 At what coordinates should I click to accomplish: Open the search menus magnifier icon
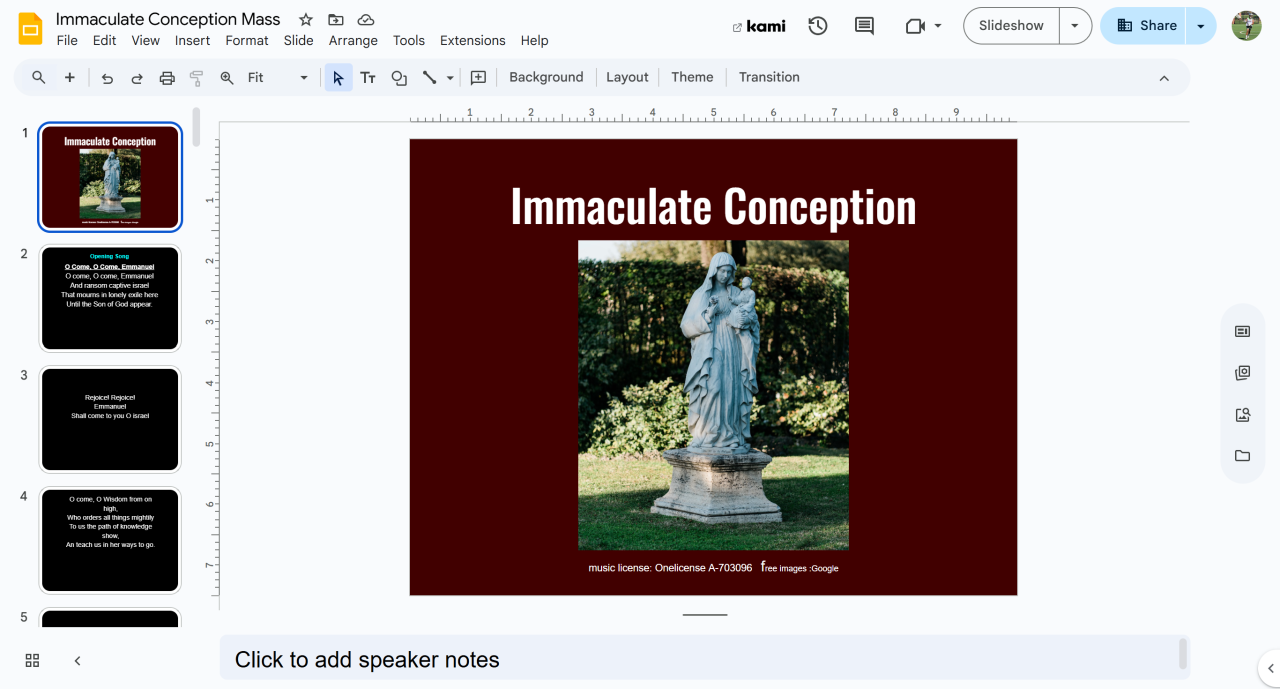[x=39, y=78]
